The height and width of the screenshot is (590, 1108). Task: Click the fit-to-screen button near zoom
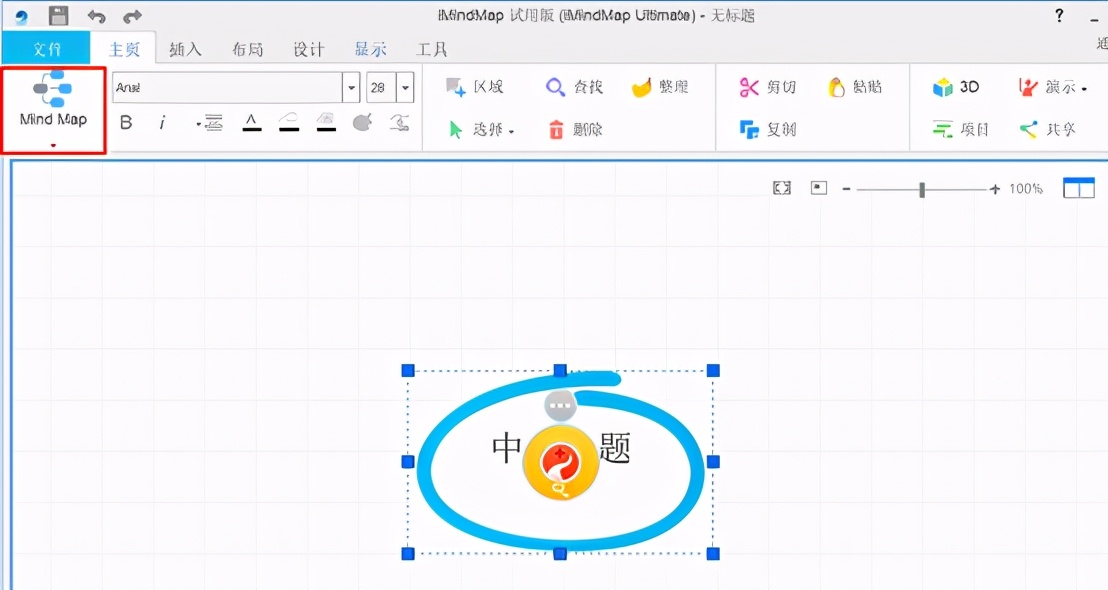pyautogui.click(x=782, y=188)
